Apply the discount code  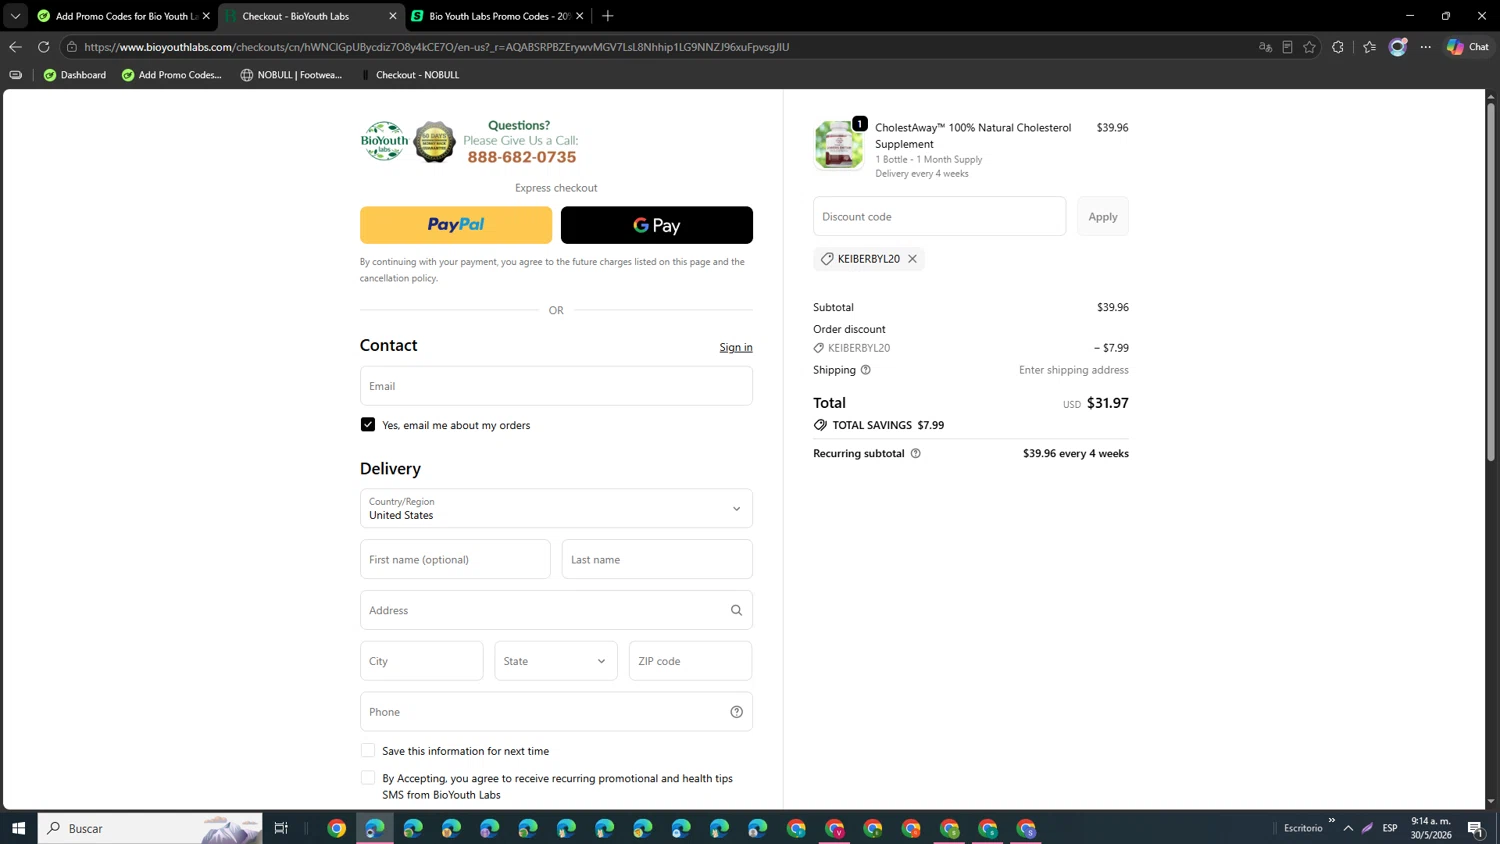pos(1102,216)
